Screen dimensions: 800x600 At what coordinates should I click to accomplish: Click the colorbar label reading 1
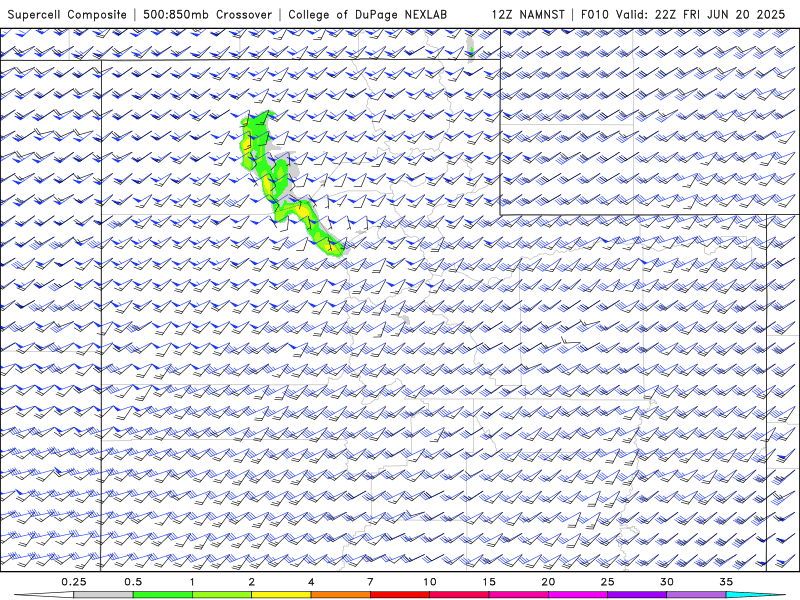[x=192, y=582]
